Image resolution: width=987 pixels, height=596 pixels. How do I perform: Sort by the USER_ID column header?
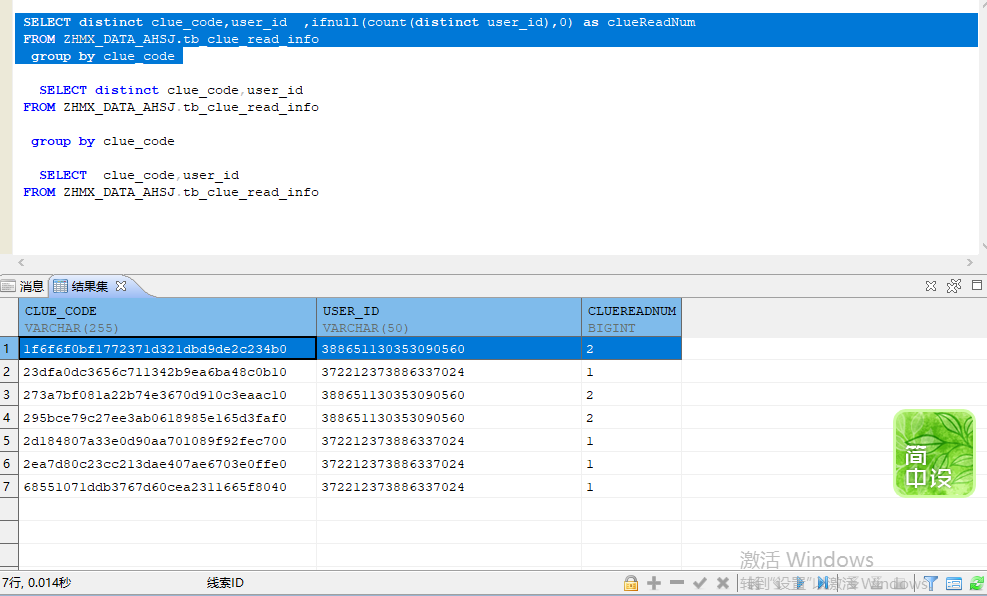point(449,318)
